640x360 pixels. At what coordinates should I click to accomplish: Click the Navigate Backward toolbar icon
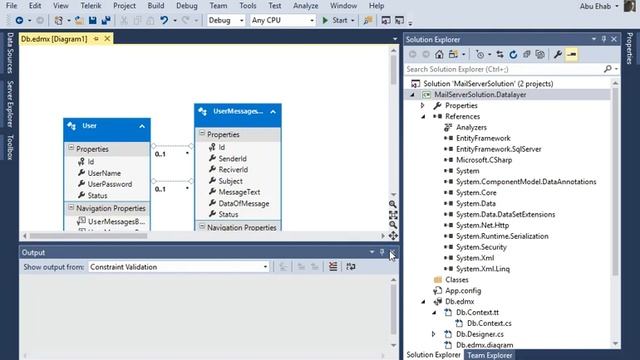pos(19,20)
